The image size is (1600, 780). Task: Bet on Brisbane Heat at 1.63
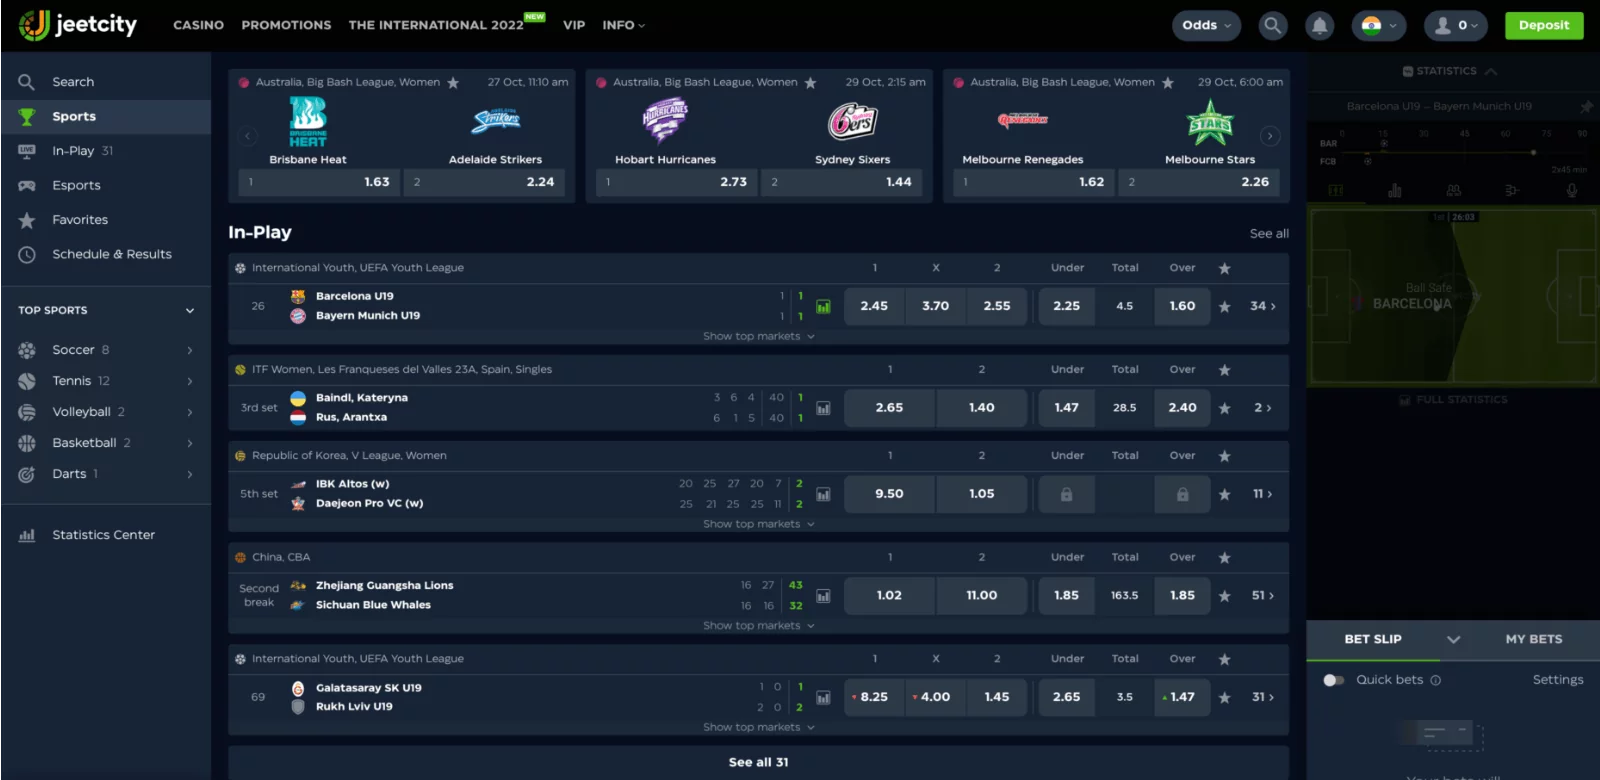[x=319, y=182]
